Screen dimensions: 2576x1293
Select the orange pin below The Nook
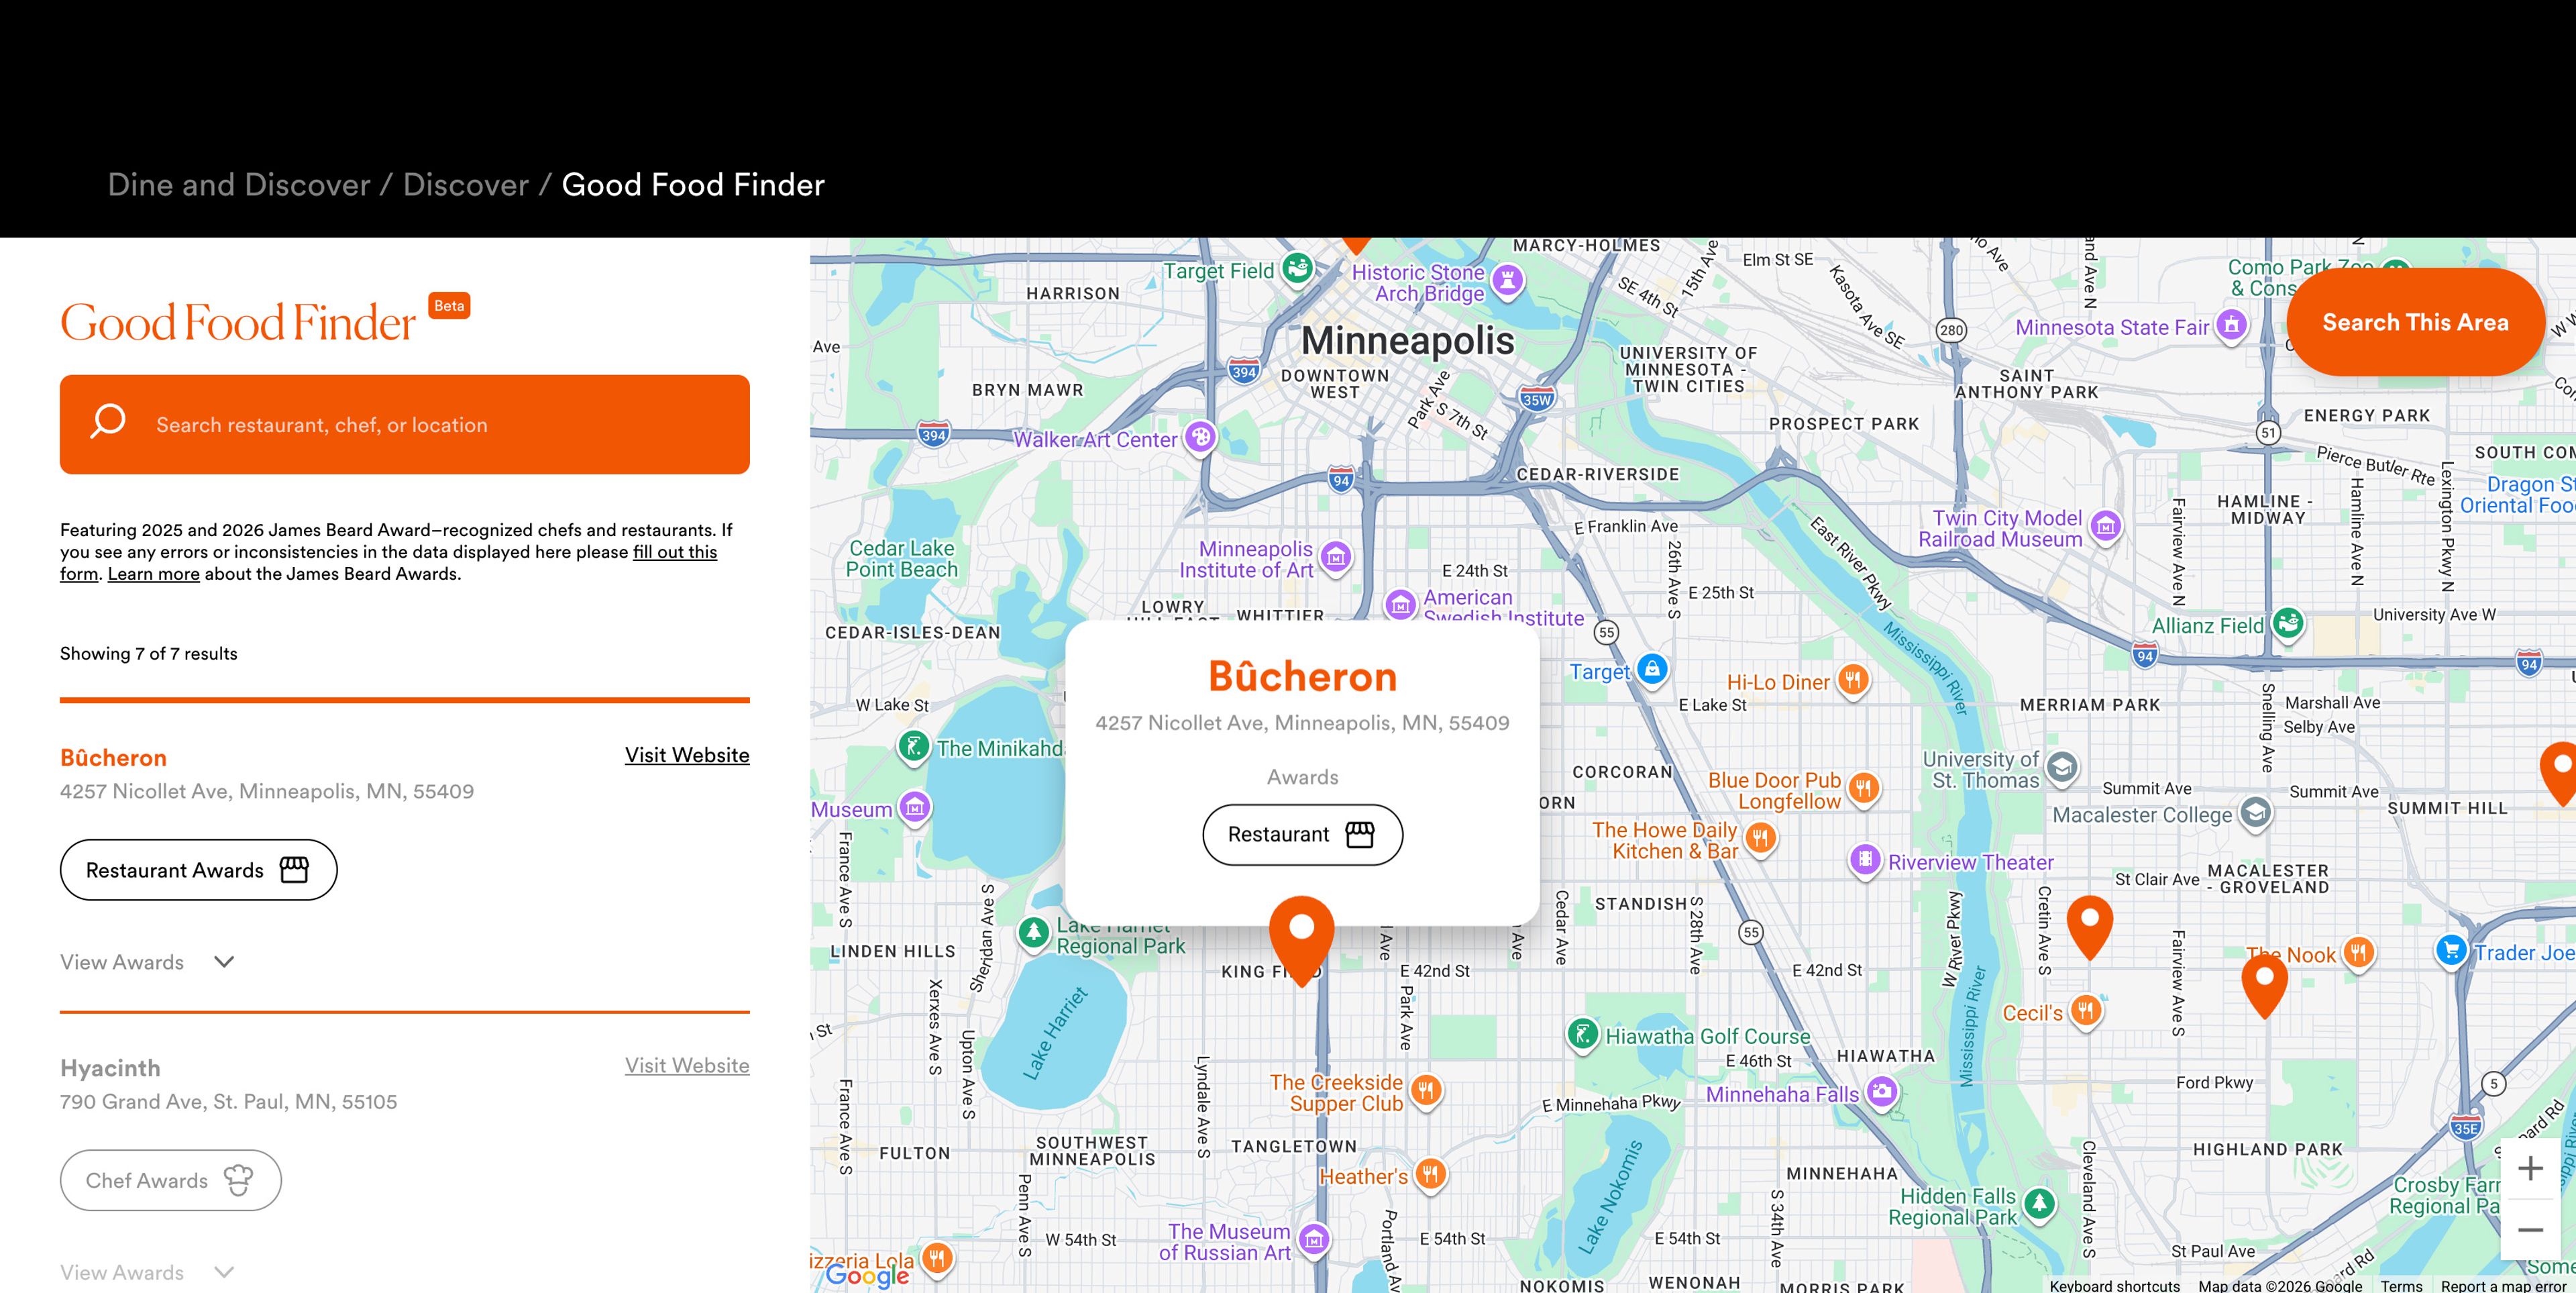[x=2265, y=985]
